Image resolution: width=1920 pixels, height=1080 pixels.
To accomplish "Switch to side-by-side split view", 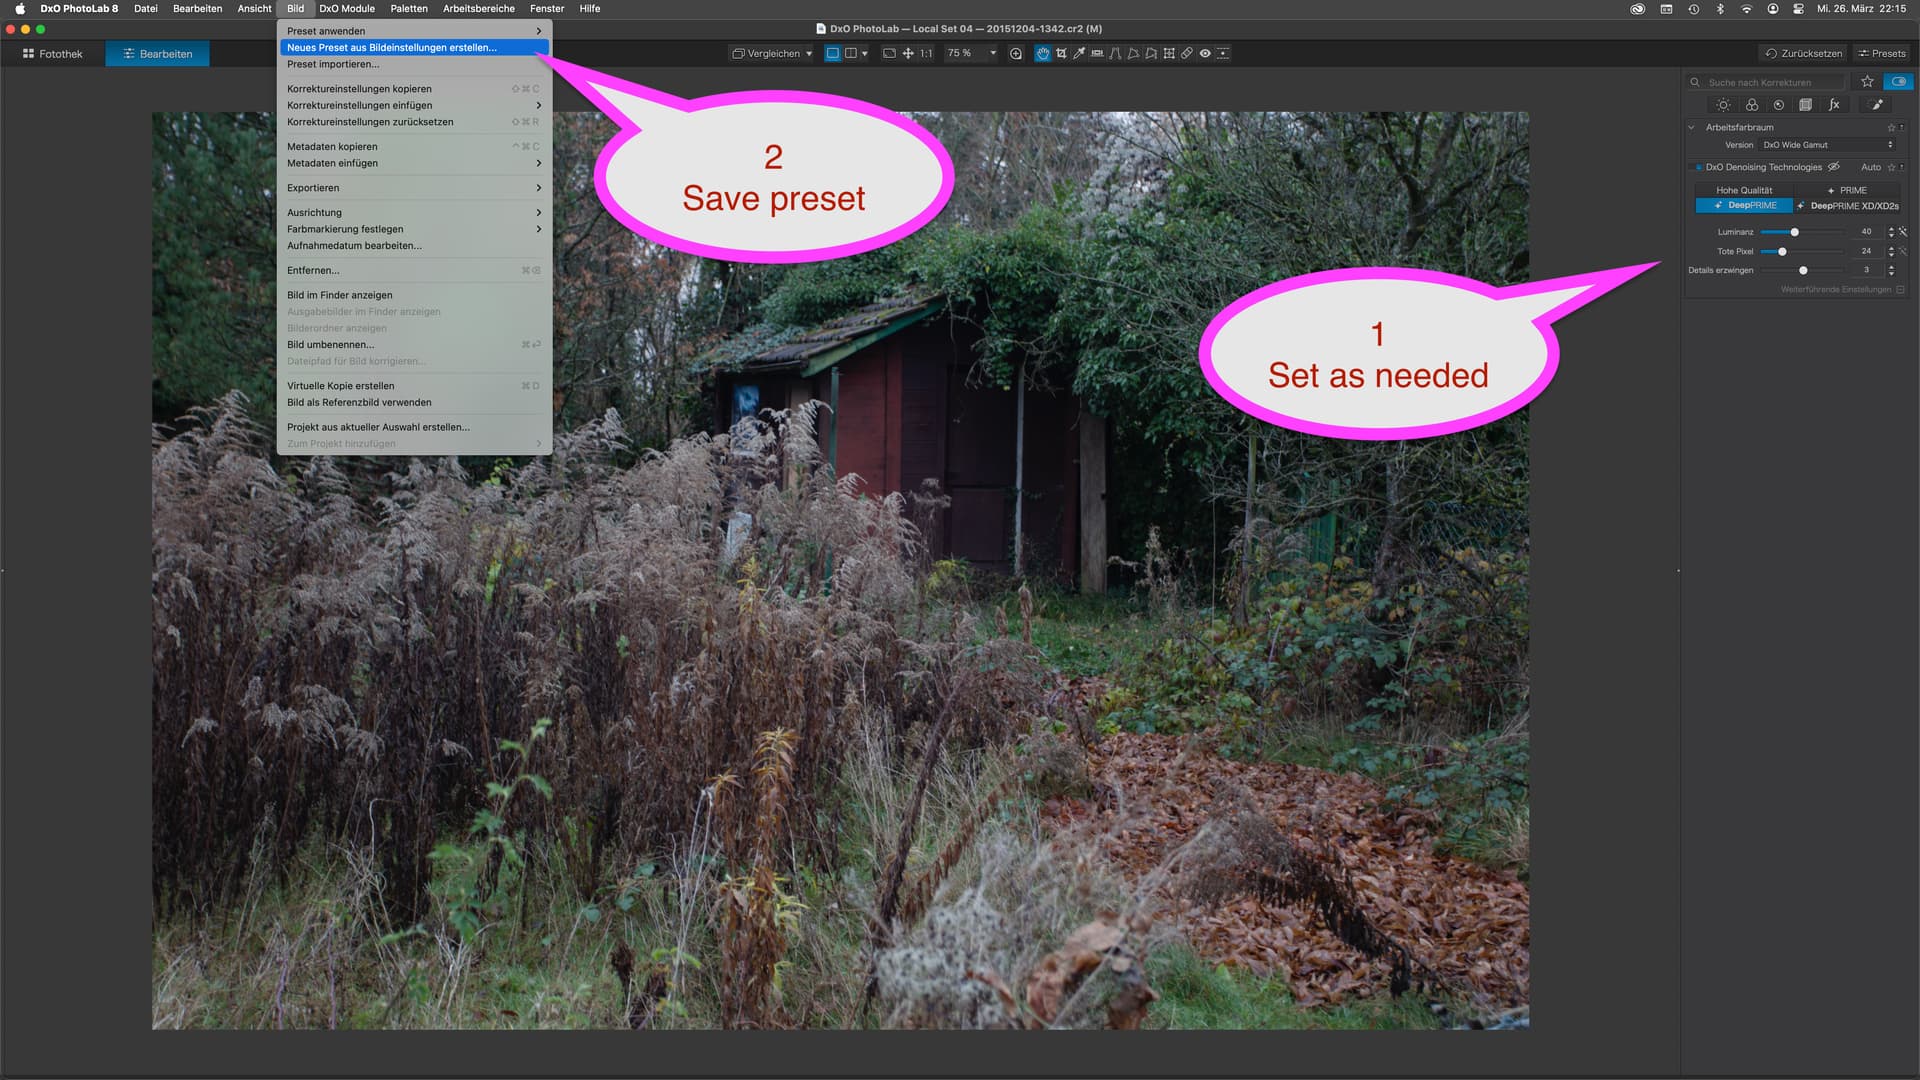I will [850, 53].
